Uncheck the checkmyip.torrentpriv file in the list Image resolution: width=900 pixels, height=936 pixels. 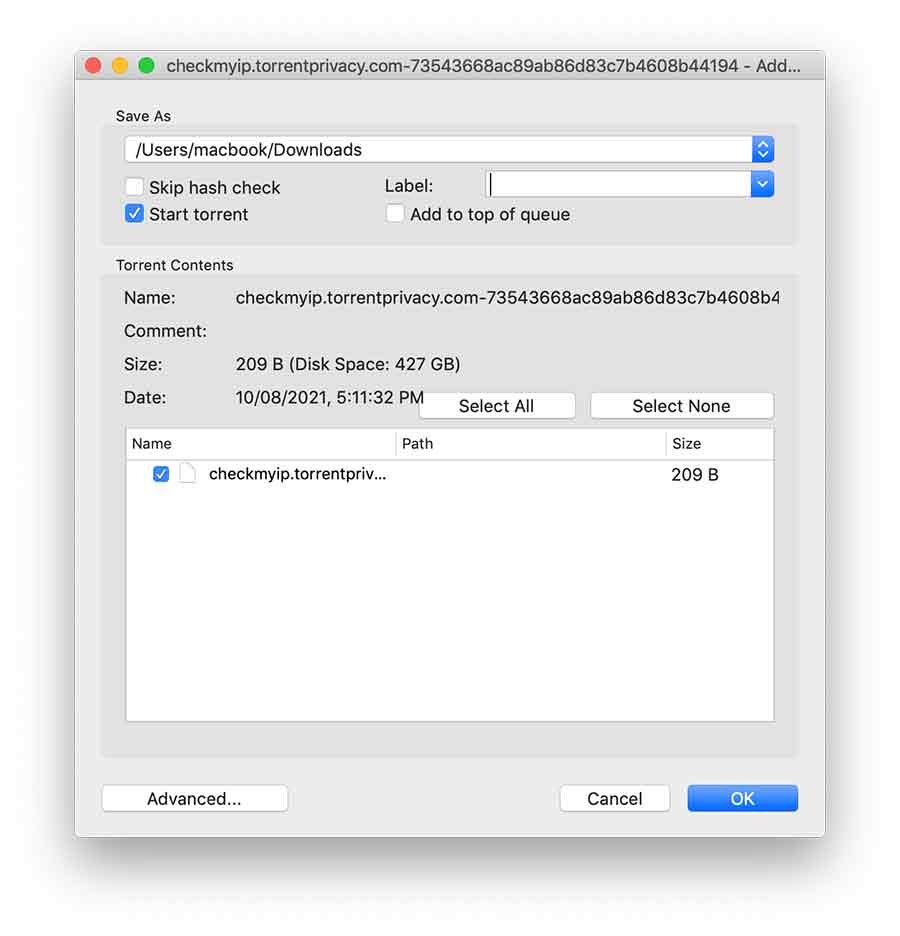(161, 474)
